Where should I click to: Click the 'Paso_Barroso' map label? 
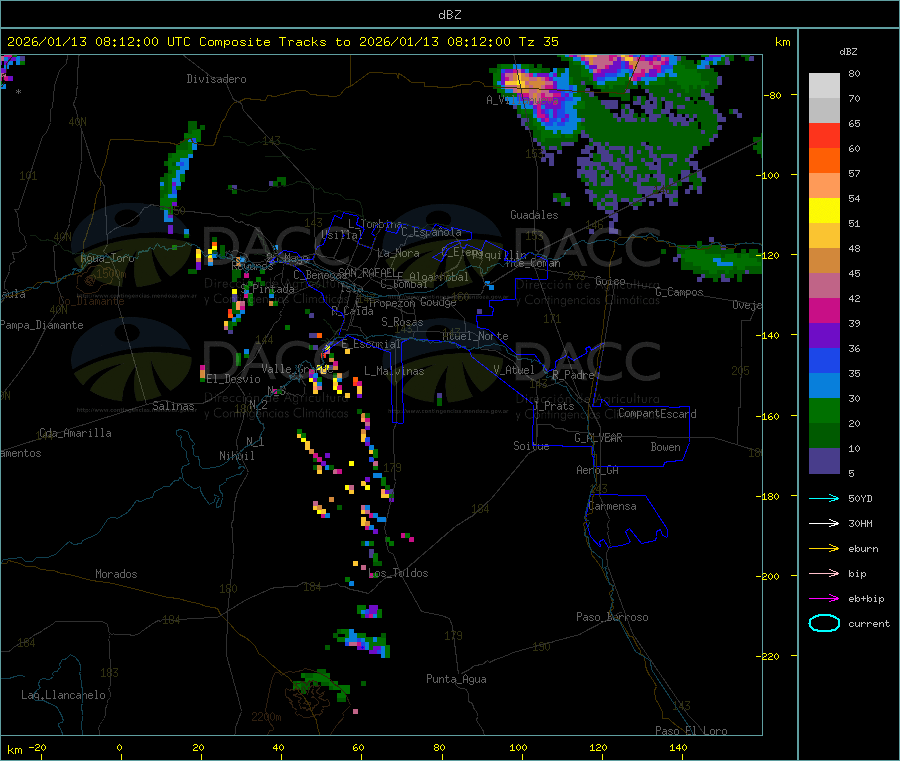612,617
